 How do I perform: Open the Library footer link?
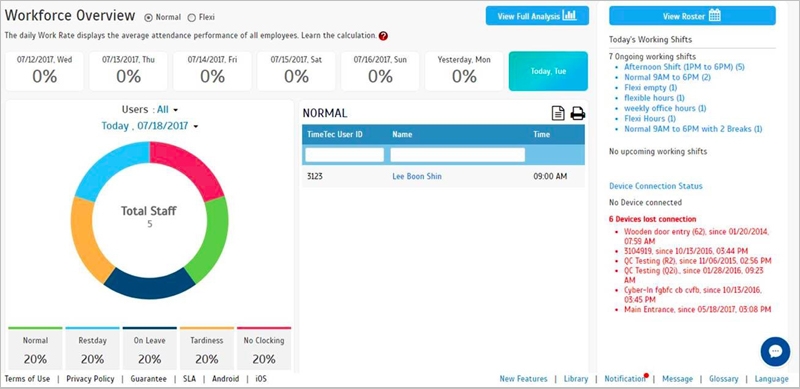pos(576,379)
